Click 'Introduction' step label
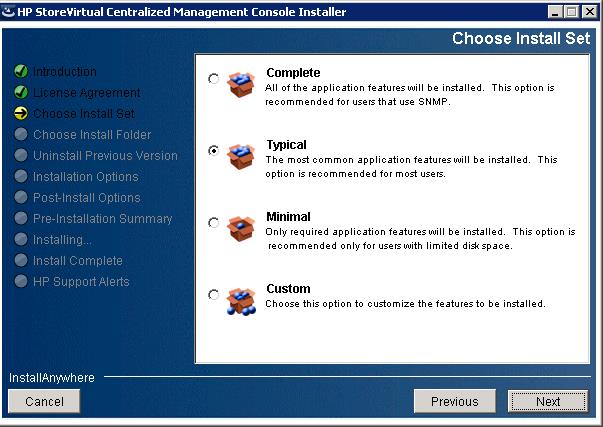Viewport: 603px width, 427px height. click(x=65, y=72)
